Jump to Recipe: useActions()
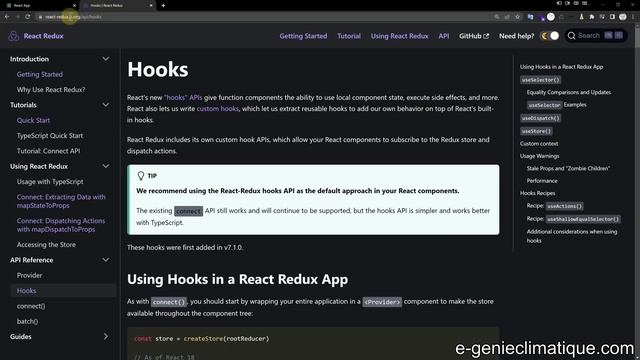 click(555, 206)
